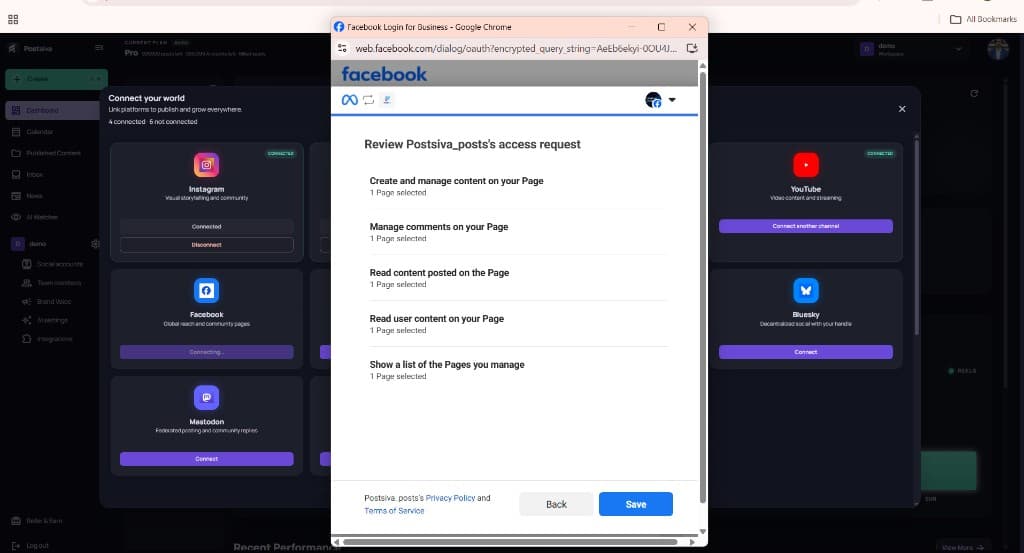Click the facebook wordmark logo

384,74
